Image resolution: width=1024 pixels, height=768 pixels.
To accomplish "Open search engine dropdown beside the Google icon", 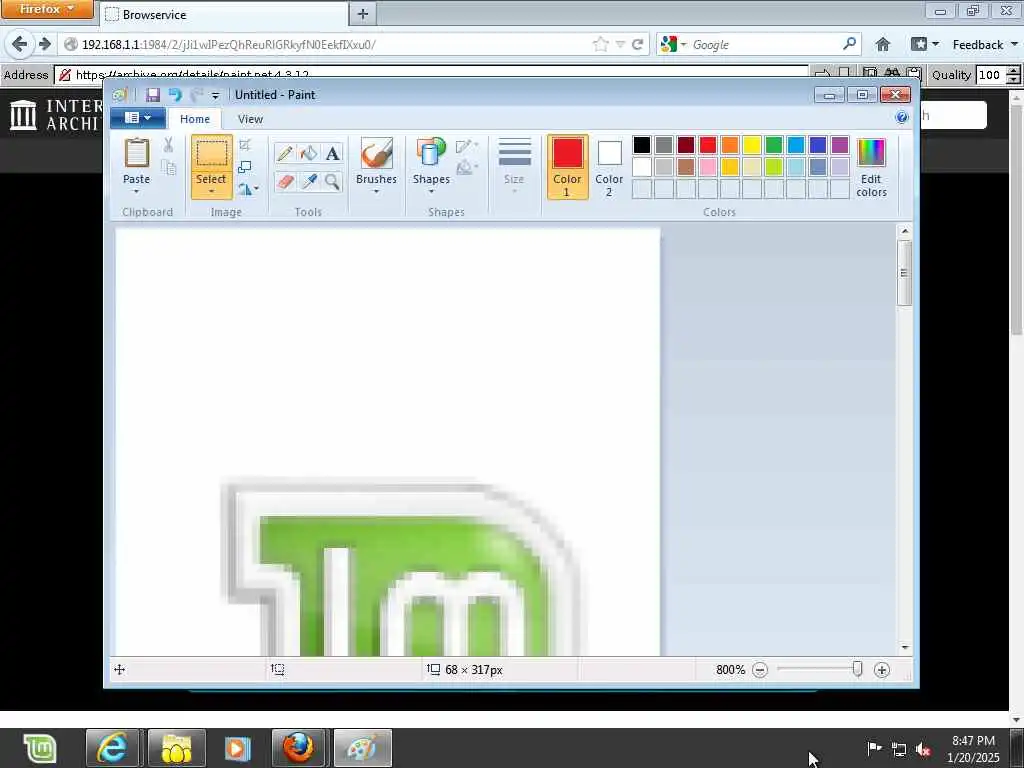I will click(684, 44).
